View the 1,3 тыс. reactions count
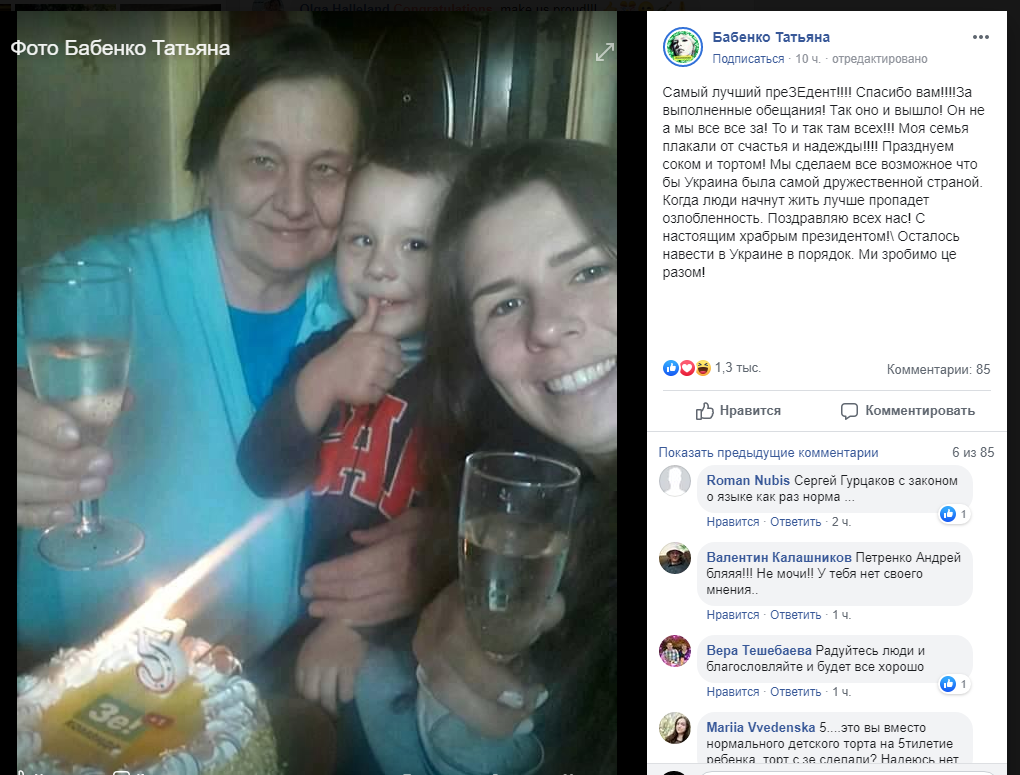Viewport: 1020px width, 775px height. [738, 368]
